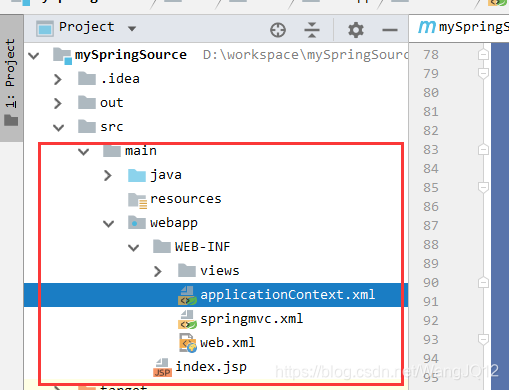Toggle code fold marker at line 85
This screenshot has height=390, width=509.
[483, 187]
